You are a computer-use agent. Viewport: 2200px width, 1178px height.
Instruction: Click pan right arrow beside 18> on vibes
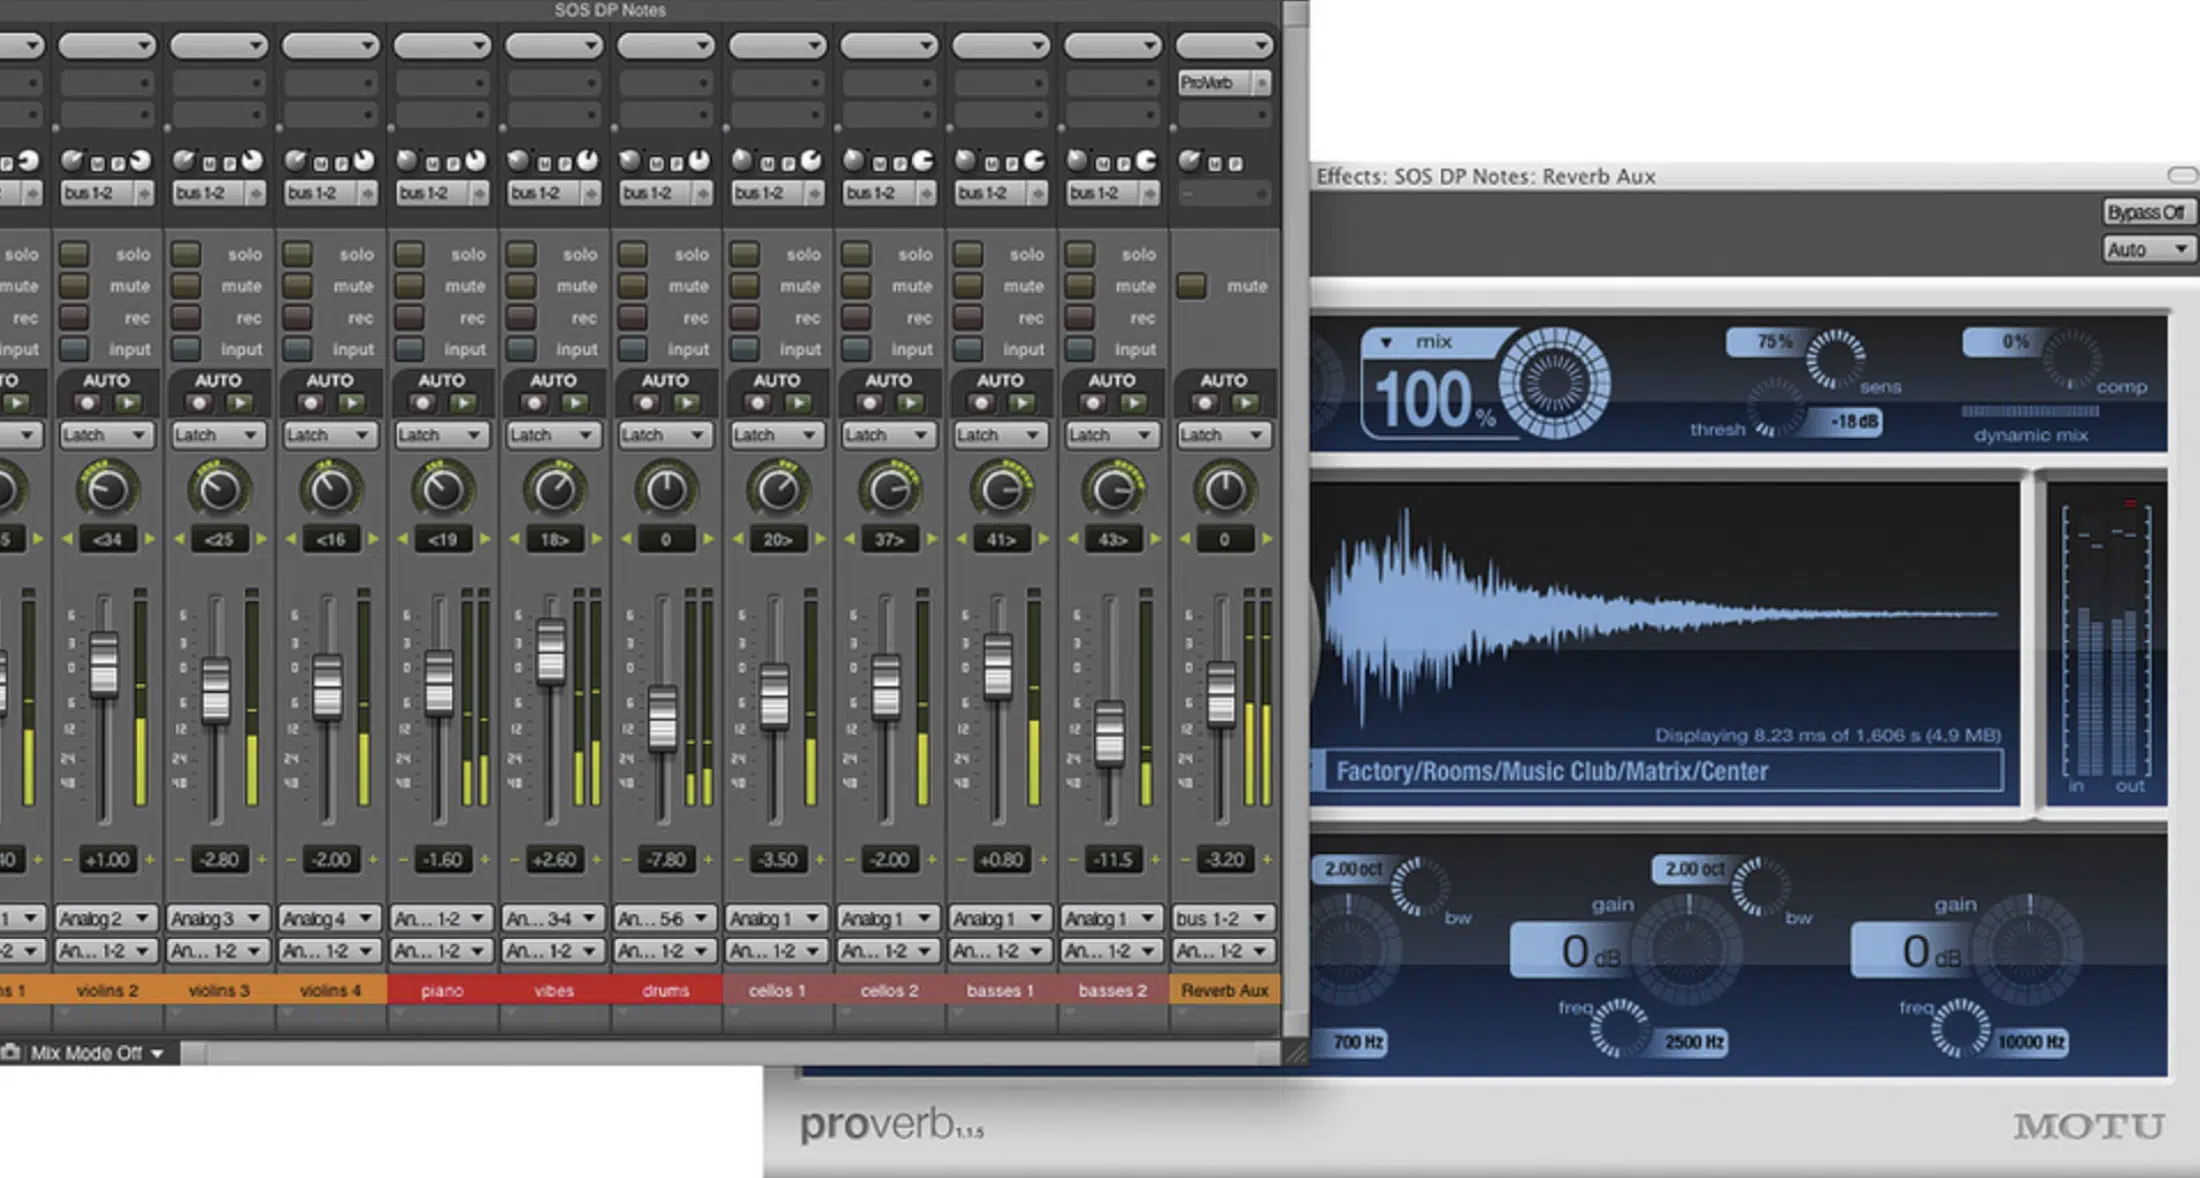click(597, 539)
